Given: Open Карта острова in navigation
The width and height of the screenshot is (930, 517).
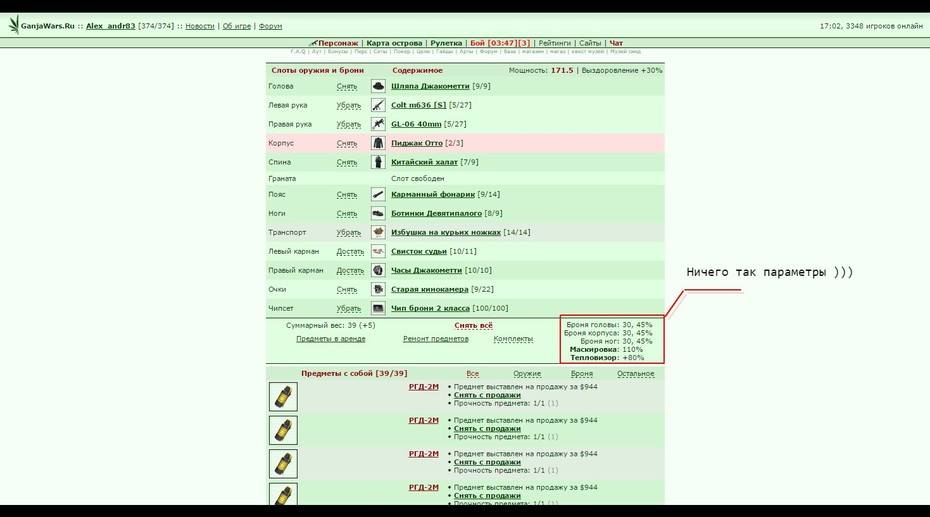Looking at the screenshot, I should click(x=394, y=43).
